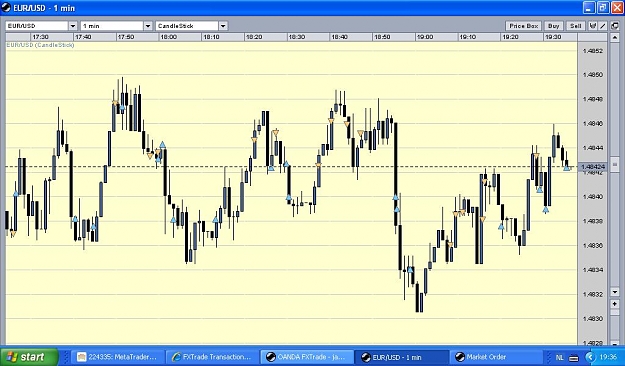625x366 pixels.
Task: Click the 19:30 time axis label
Action: pos(553,37)
